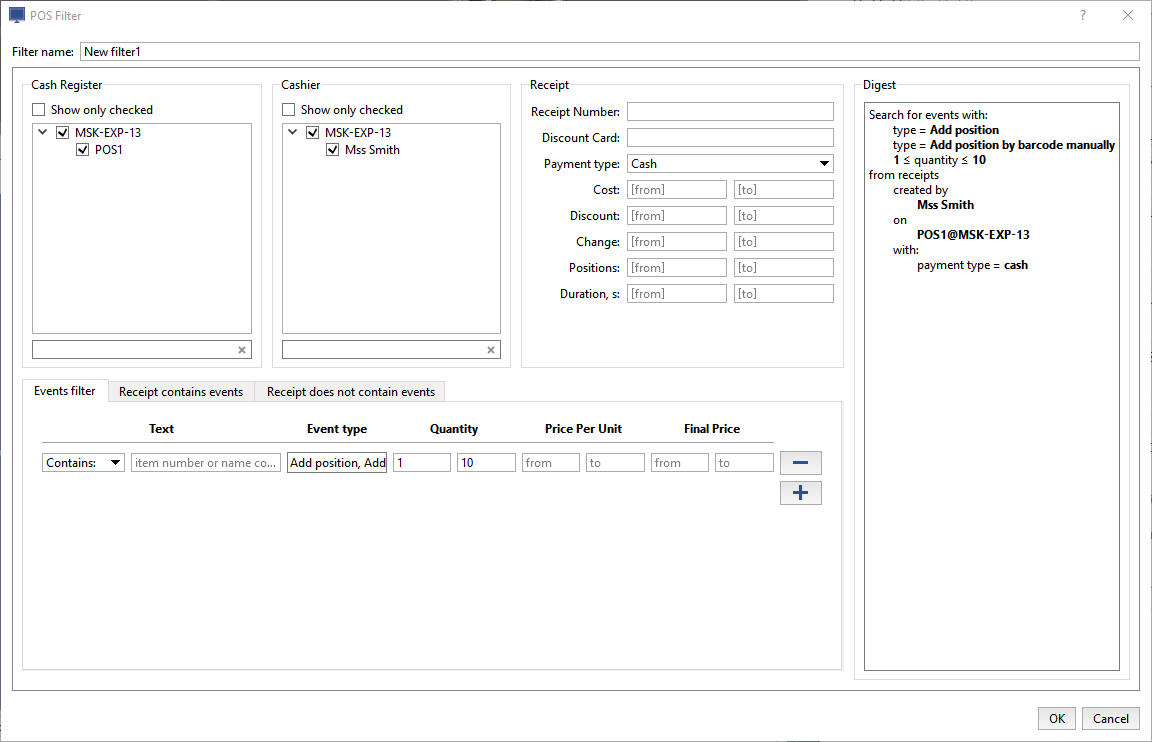Click the Filter name text field
Viewport: 1152px width, 742px height.
(609, 52)
